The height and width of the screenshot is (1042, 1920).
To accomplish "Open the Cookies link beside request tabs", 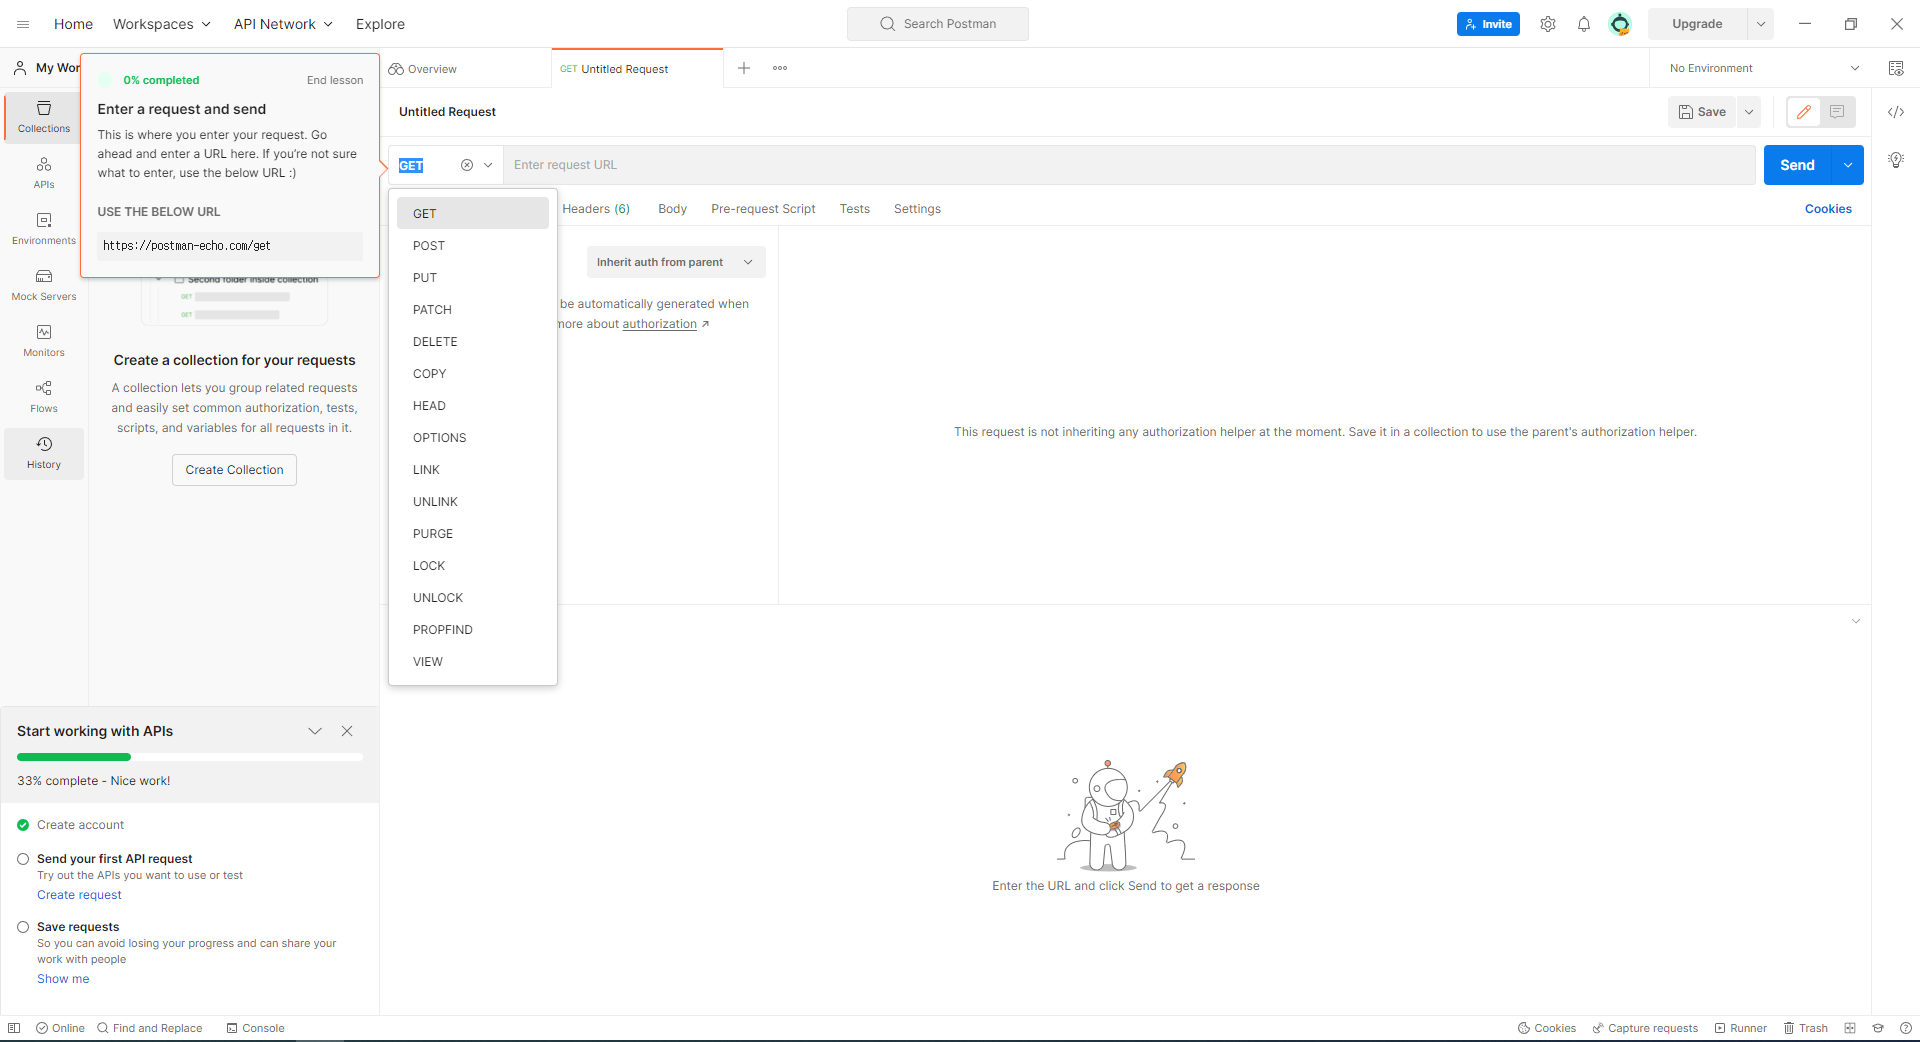I will point(1828,209).
